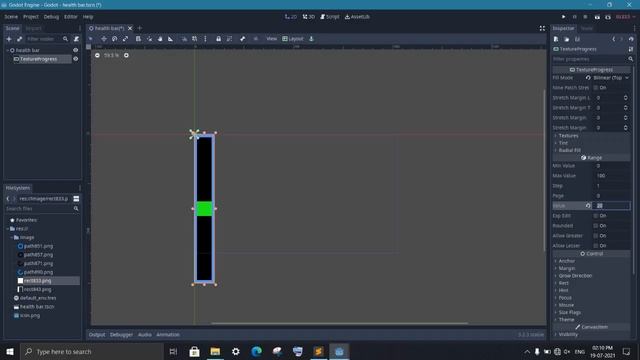Expand the Textures section
Viewport: 640px width, 360px height.
pos(568,136)
